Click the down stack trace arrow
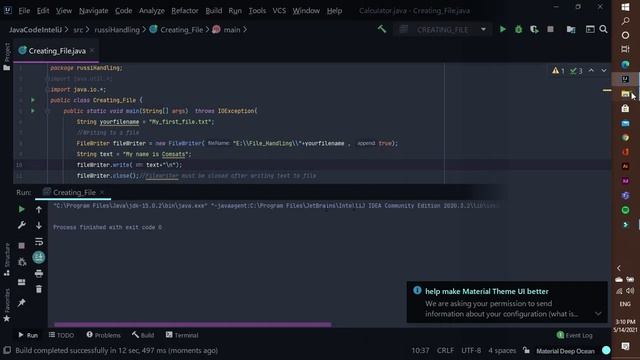This screenshot has width=640, height=360. tap(39, 225)
